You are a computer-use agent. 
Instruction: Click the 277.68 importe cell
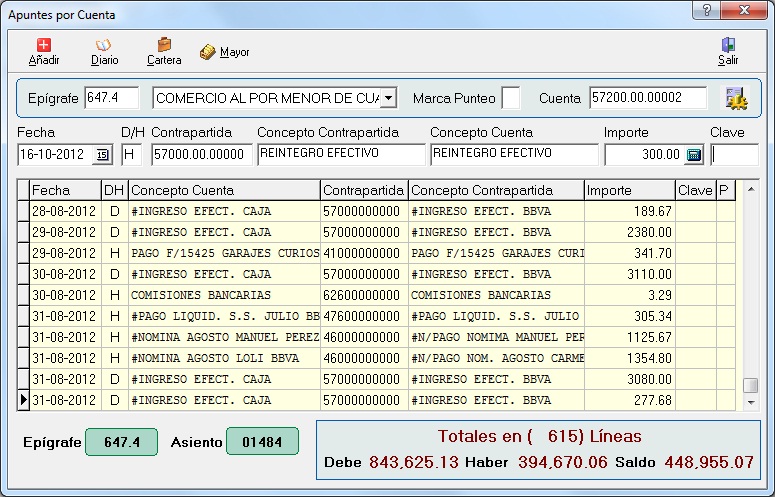(630, 400)
